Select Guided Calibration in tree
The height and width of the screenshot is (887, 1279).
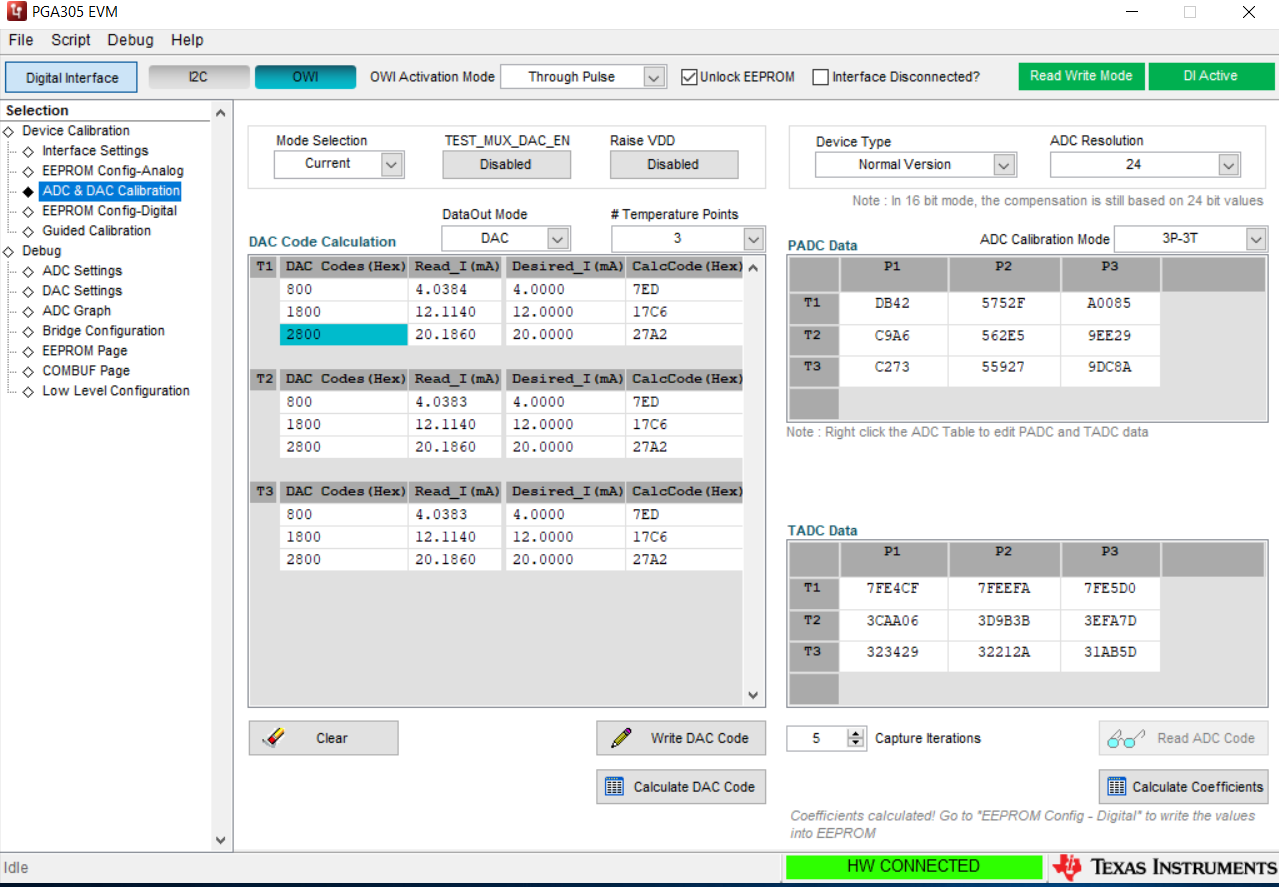[x=97, y=231]
